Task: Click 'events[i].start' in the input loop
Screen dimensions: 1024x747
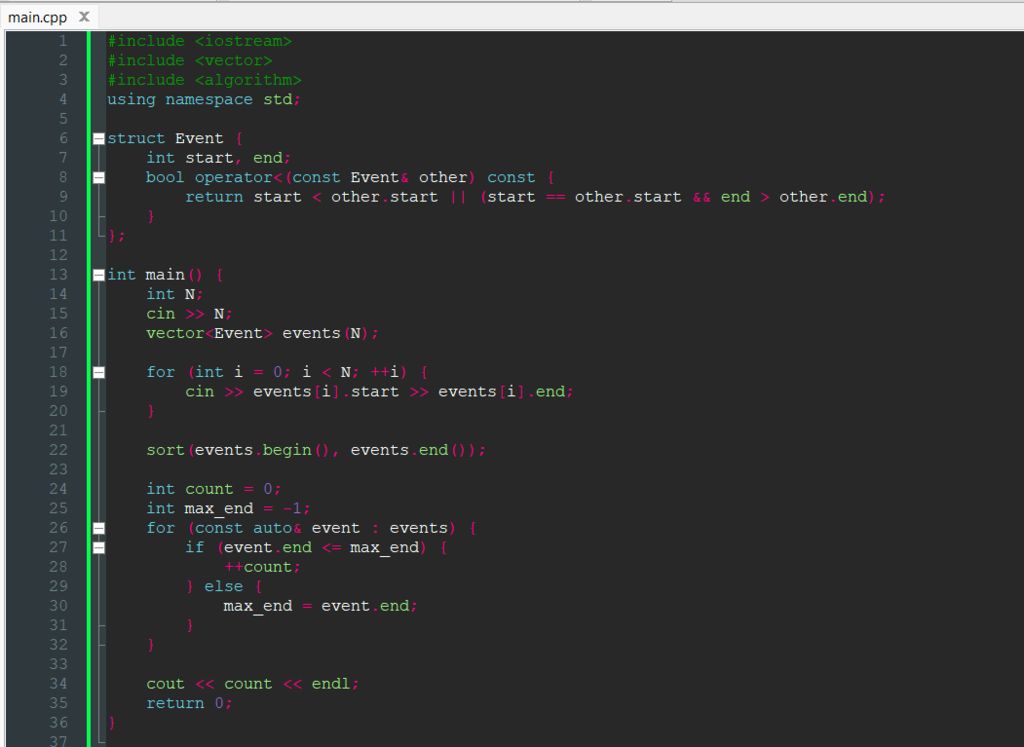Action: click(326, 392)
